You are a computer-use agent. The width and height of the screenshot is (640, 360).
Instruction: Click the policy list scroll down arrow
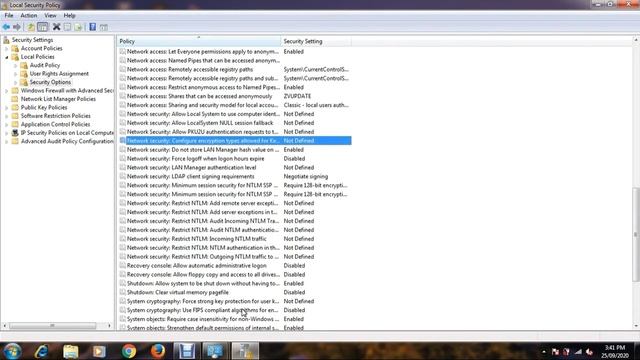pyautogui.click(x=636, y=326)
